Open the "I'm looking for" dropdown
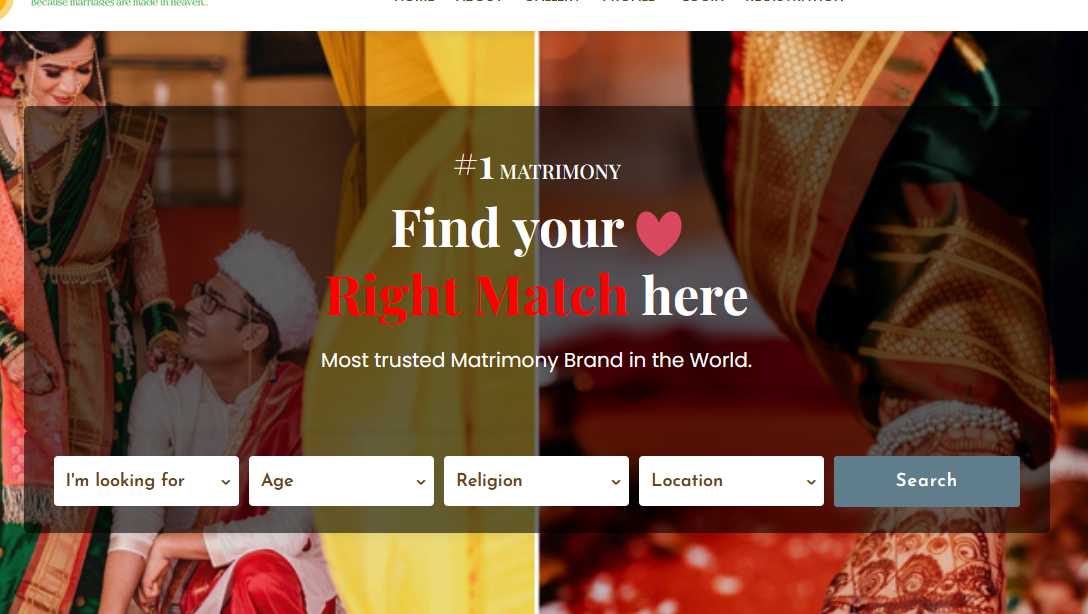This screenshot has height=614, width=1088. pos(146,481)
